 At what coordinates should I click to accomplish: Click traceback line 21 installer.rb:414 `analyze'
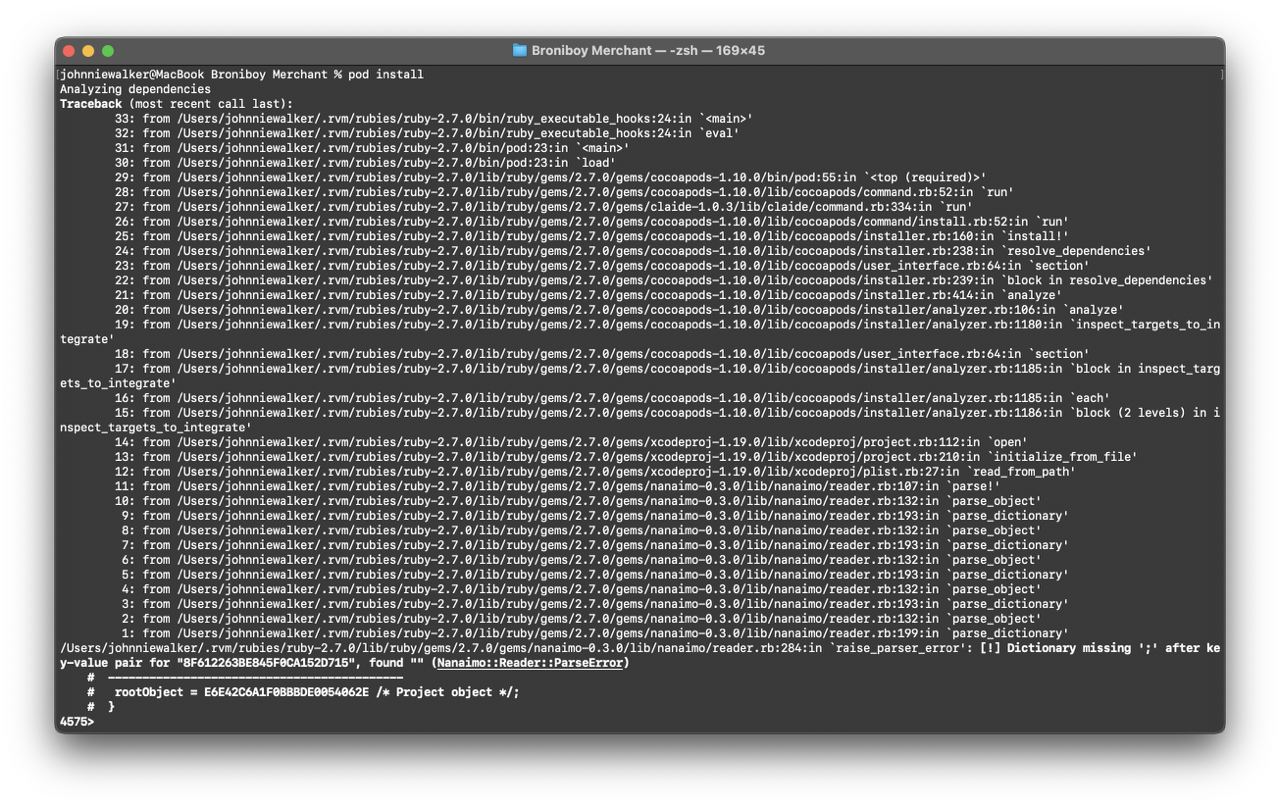pos(589,295)
